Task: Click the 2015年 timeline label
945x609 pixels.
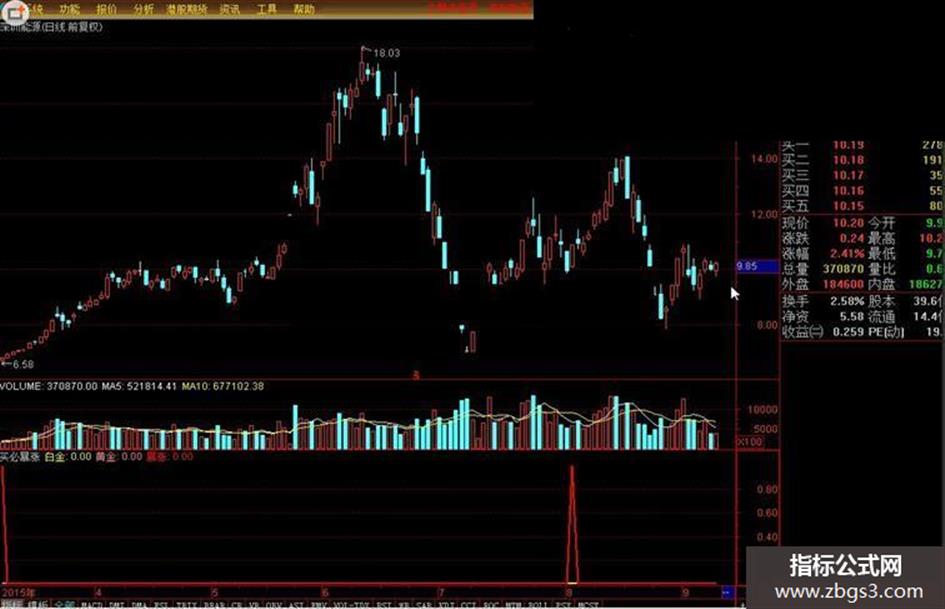Action: (x=18, y=593)
